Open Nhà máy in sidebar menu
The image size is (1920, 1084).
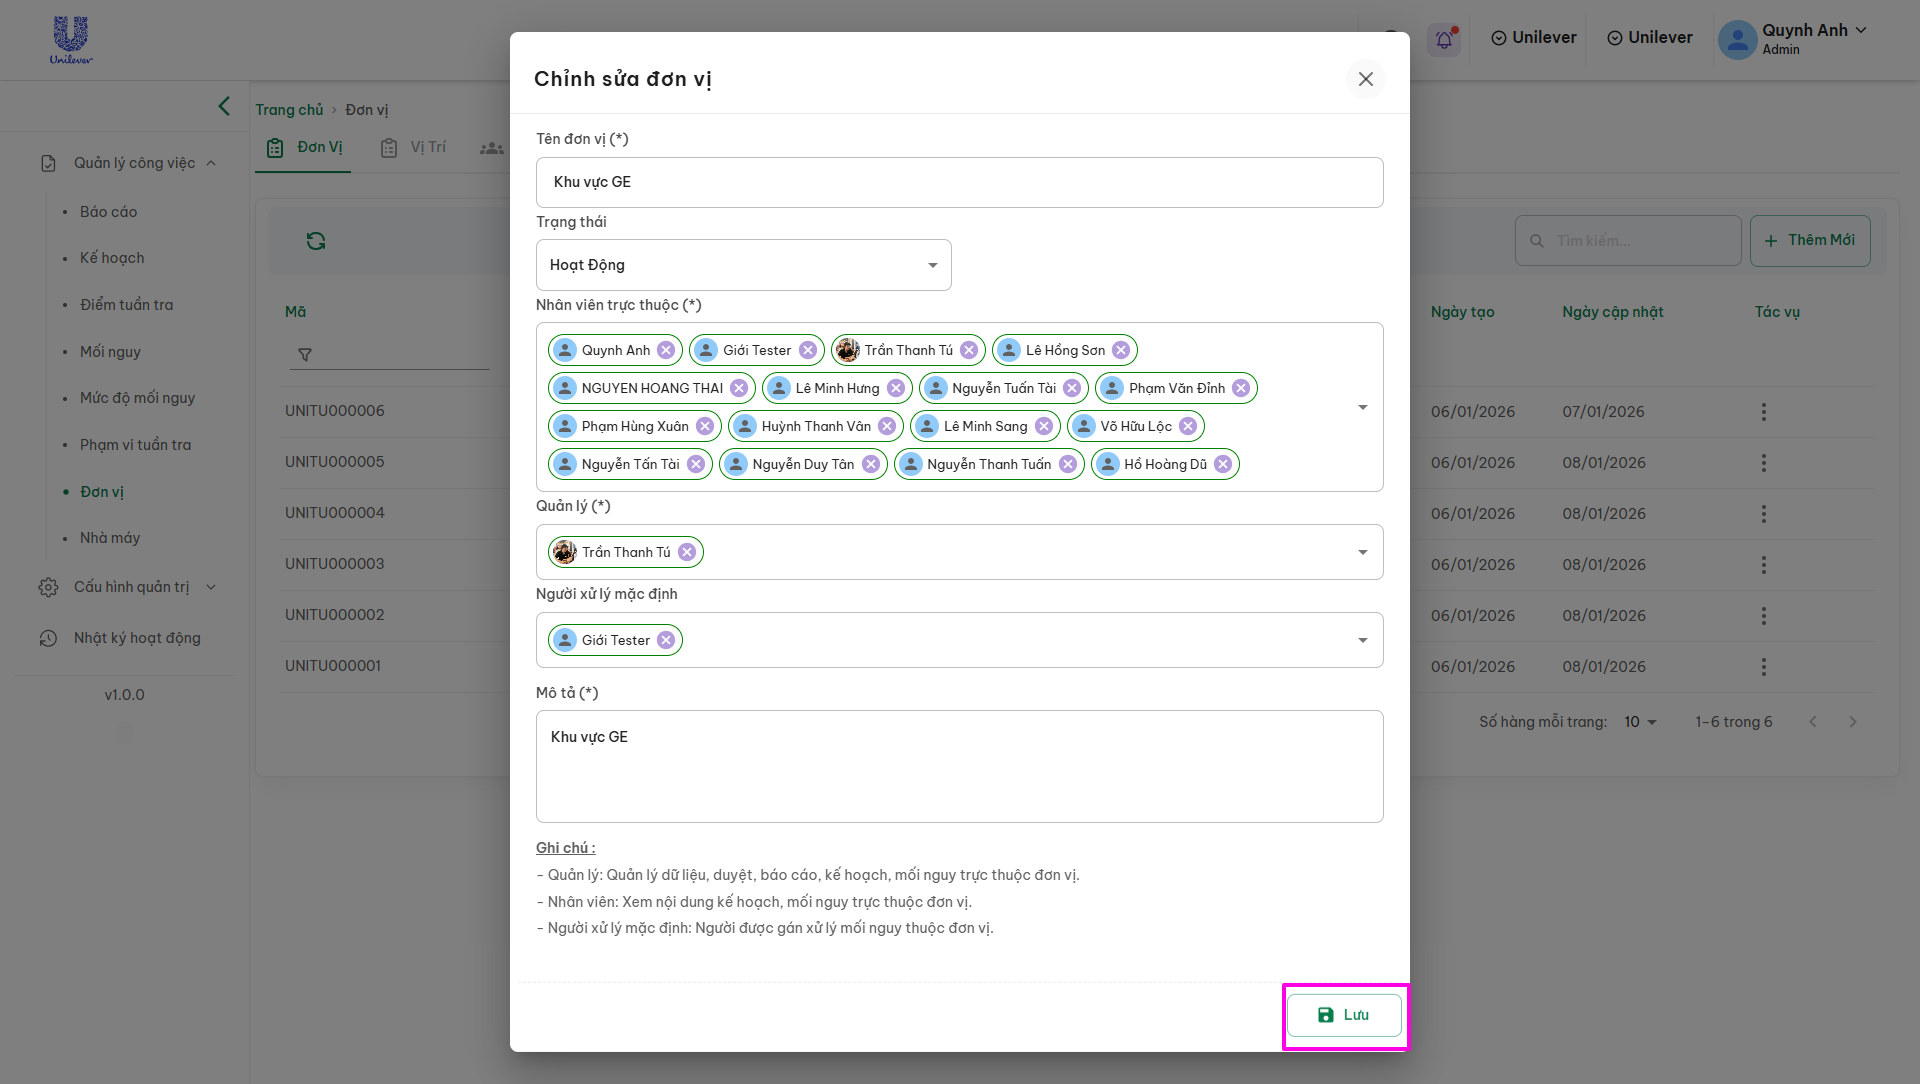click(110, 538)
